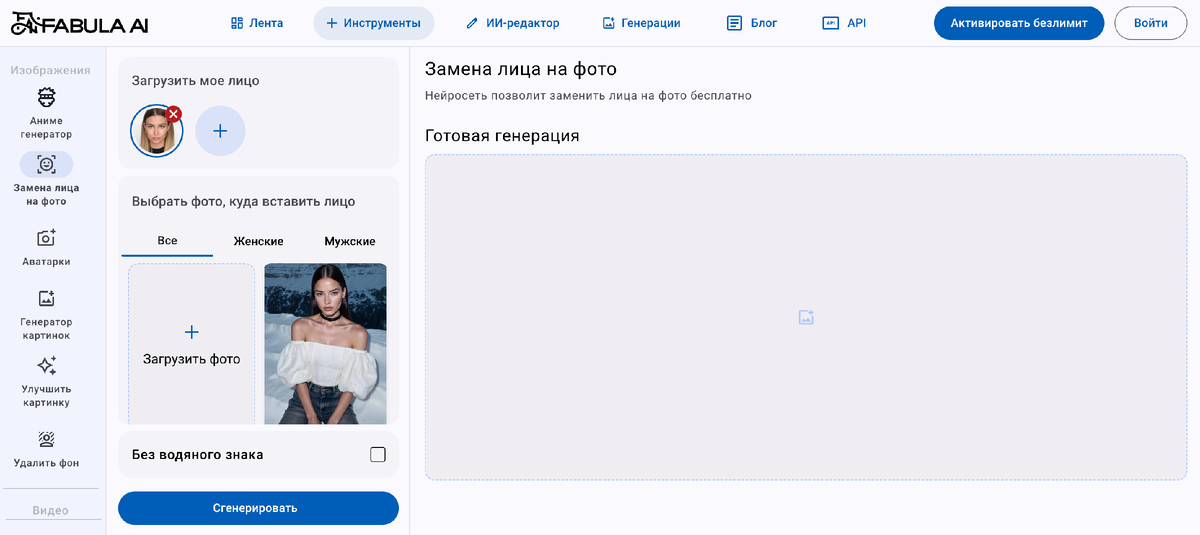Open the Fabula AI logo home link
Image resolution: width=1200 pixels, height=535 pixels.
pos(79,23)
